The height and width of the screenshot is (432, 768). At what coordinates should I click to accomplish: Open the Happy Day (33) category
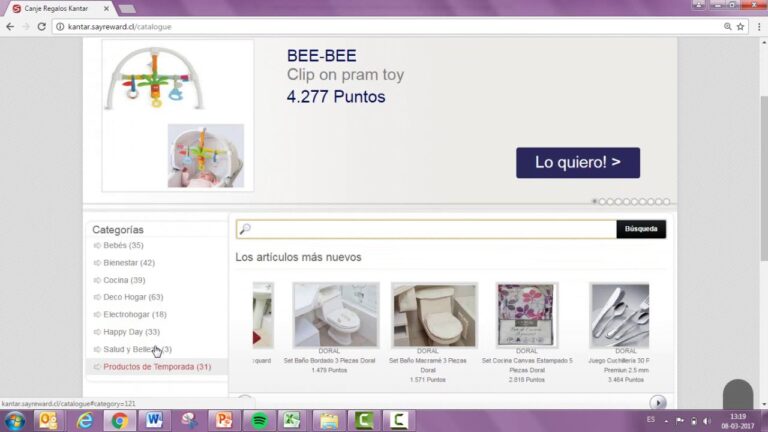point(131,332)
